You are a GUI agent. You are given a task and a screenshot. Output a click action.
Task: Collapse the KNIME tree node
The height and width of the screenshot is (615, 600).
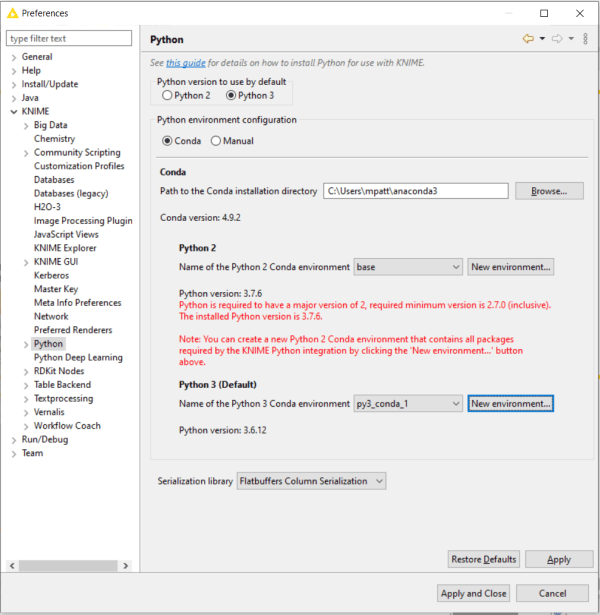[14, 112]
